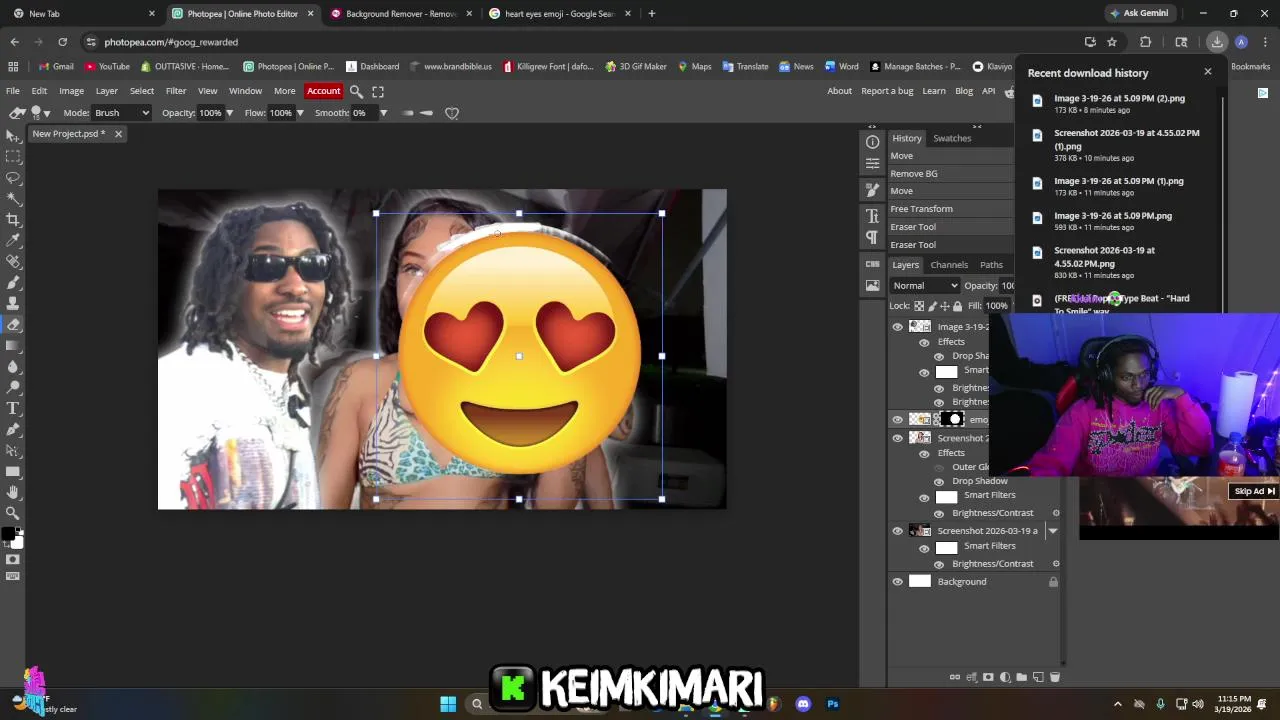
Task: Select the Type tool
Action: (13, 409)
